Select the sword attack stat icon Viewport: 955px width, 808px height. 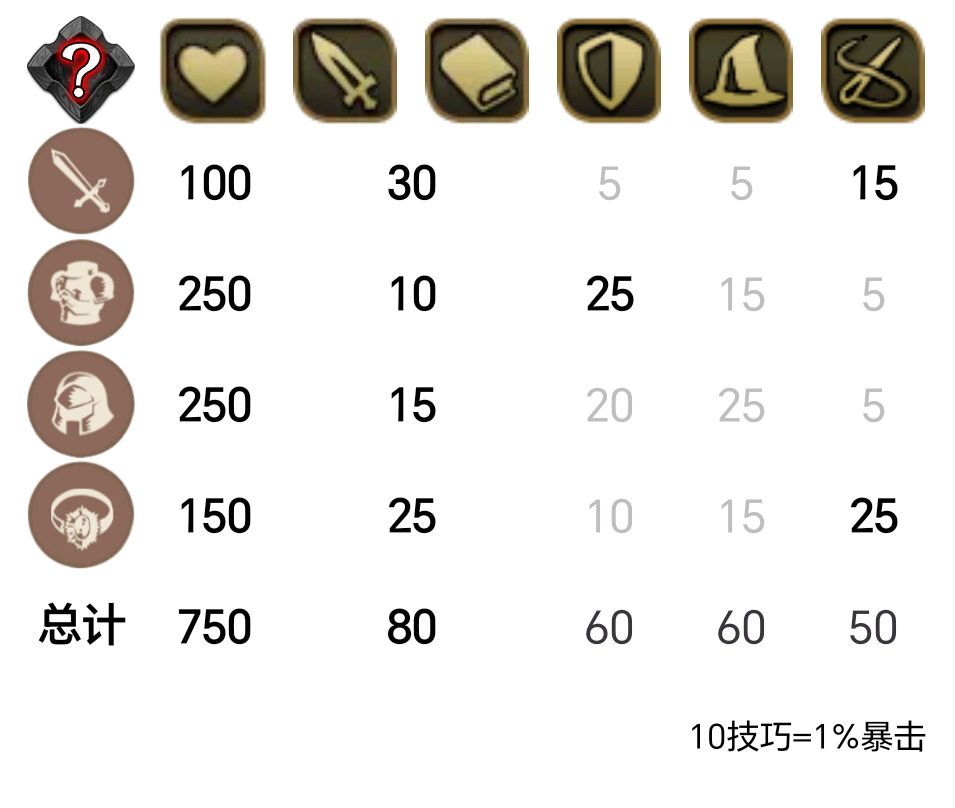345,71
